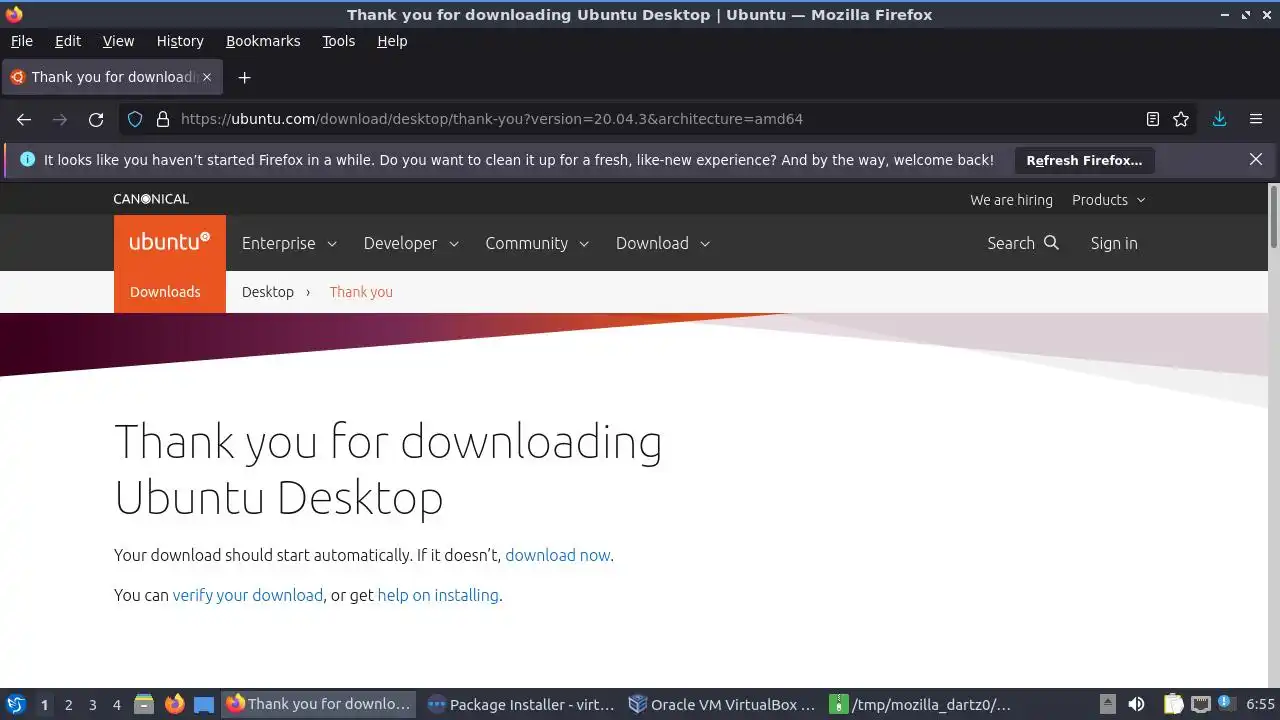1280x720 pixels.
Task: Expand the Download navigation dropdown
Action: click(663, 243)
